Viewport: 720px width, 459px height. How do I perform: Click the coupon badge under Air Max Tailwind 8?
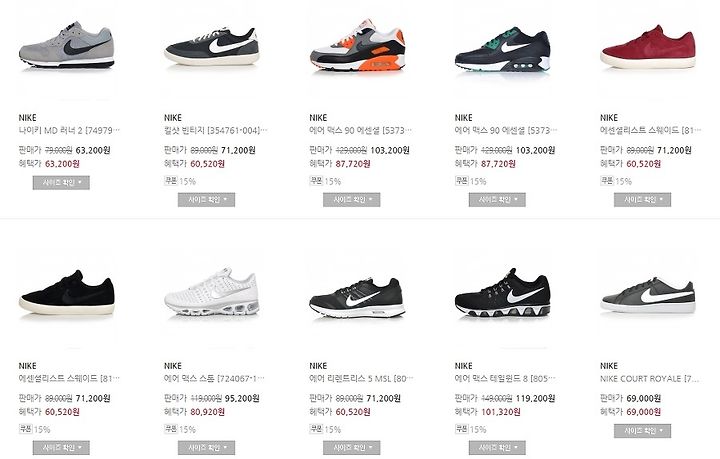(461, 429)
